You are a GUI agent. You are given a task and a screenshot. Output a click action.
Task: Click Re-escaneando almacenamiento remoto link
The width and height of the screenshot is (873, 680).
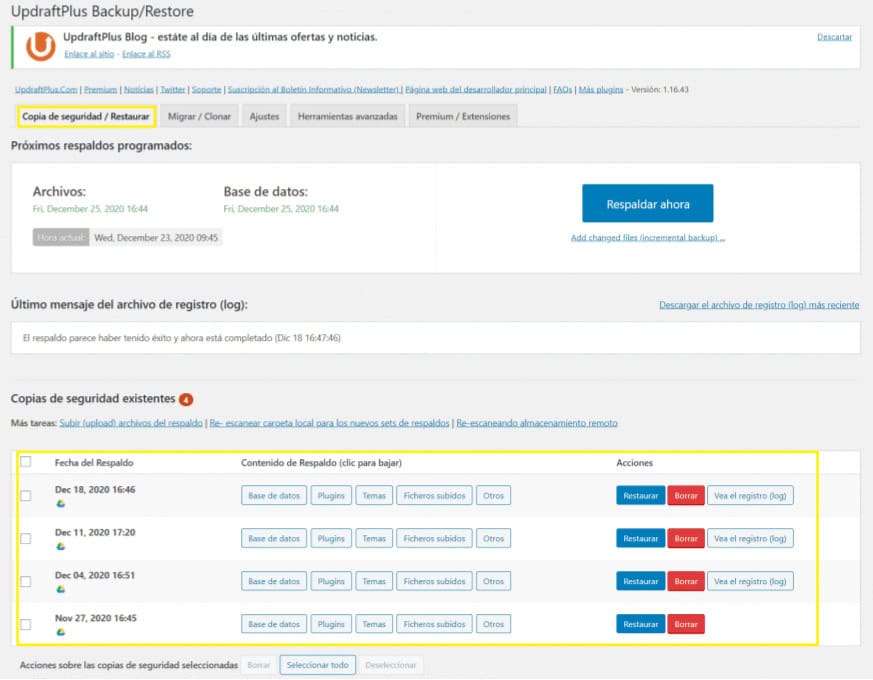pos(537,423)
